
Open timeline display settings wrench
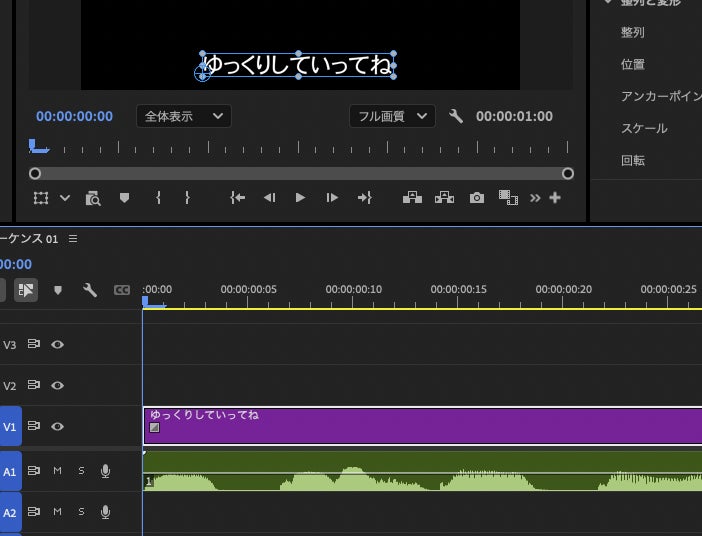[90, 290]
